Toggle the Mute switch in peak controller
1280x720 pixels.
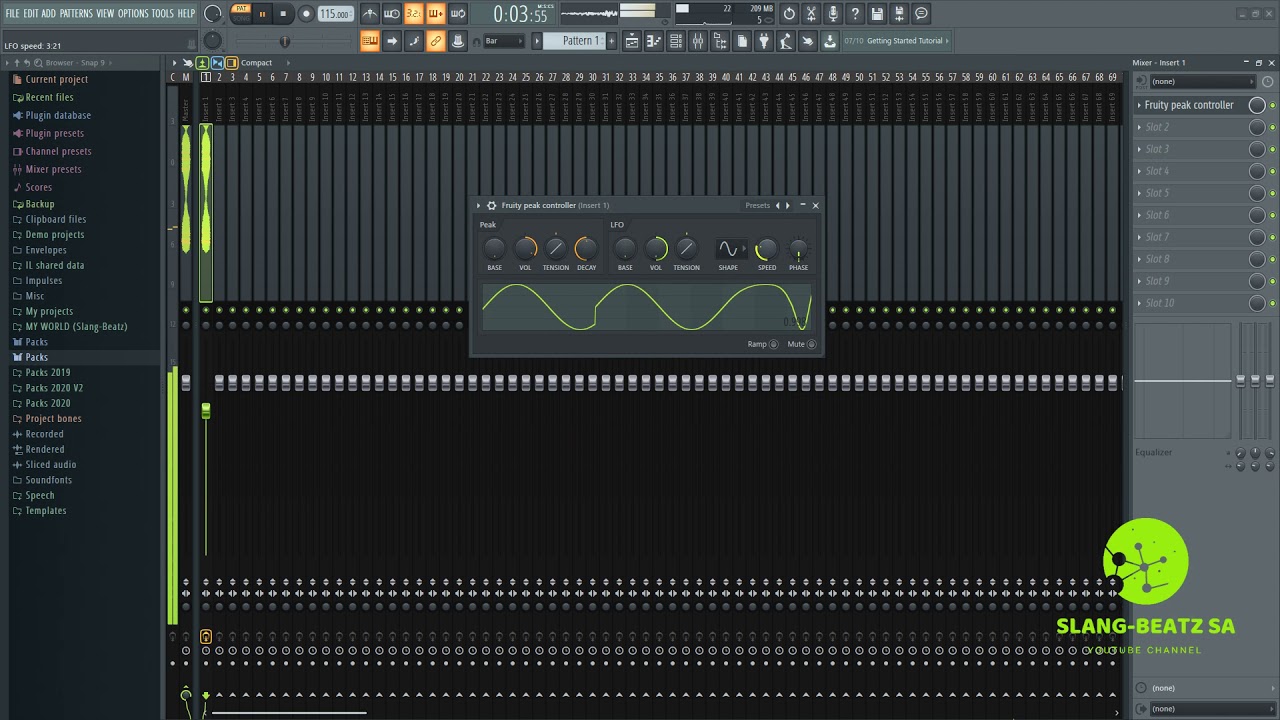tap(811, 345)
